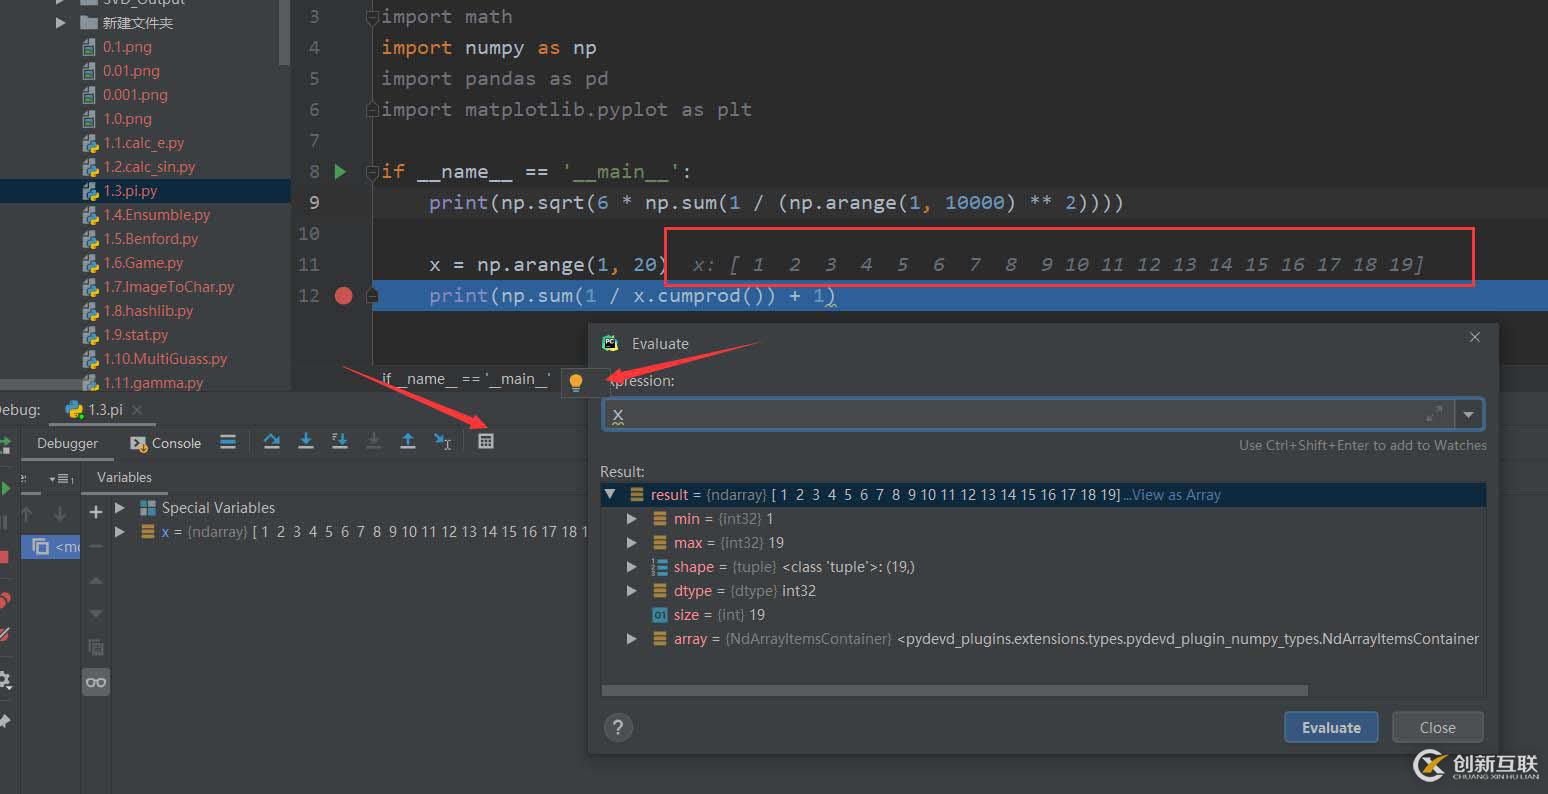The height and width of the screenshot is (794, 1548).
Task: Select 1.3.pi.py in the project tree
Action: pyautogui.click(x=145, y=190)
